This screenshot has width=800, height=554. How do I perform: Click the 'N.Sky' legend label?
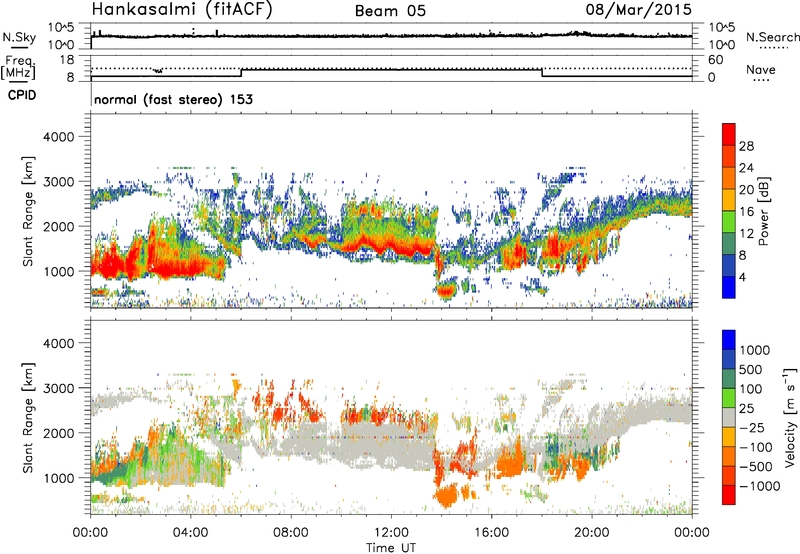[19, 37]
